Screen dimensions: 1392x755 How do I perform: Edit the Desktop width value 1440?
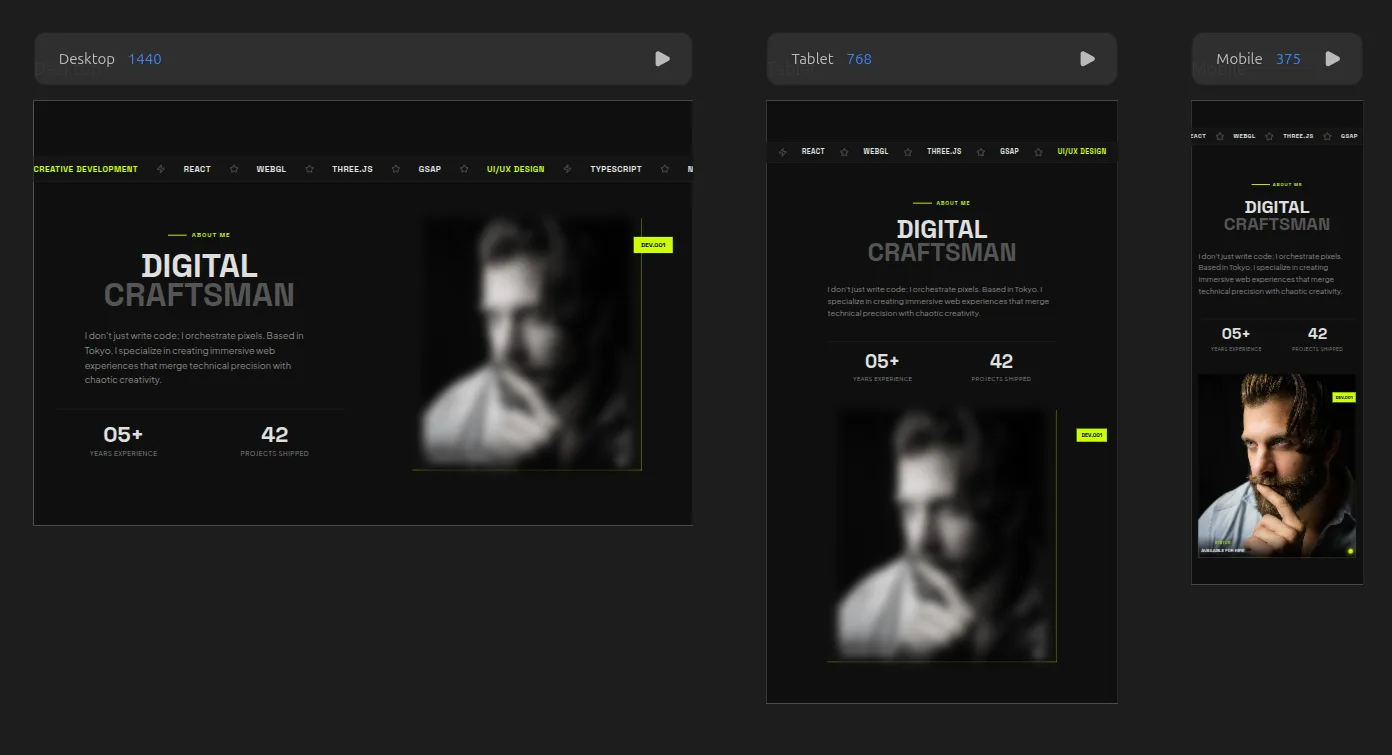click(144, 59)
